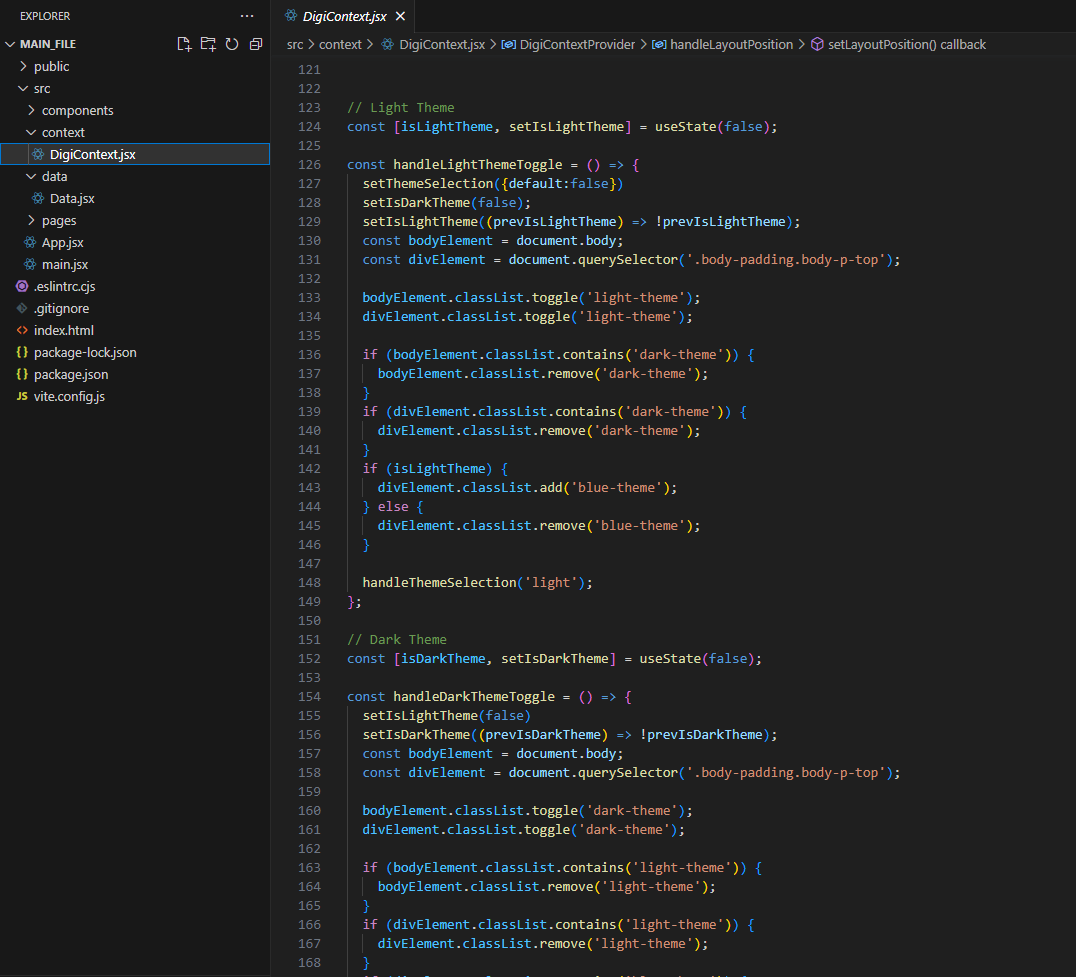Click DigiContextProvider in the breadcrumb
Screen dimensions: 1076x977
(577, 44)
